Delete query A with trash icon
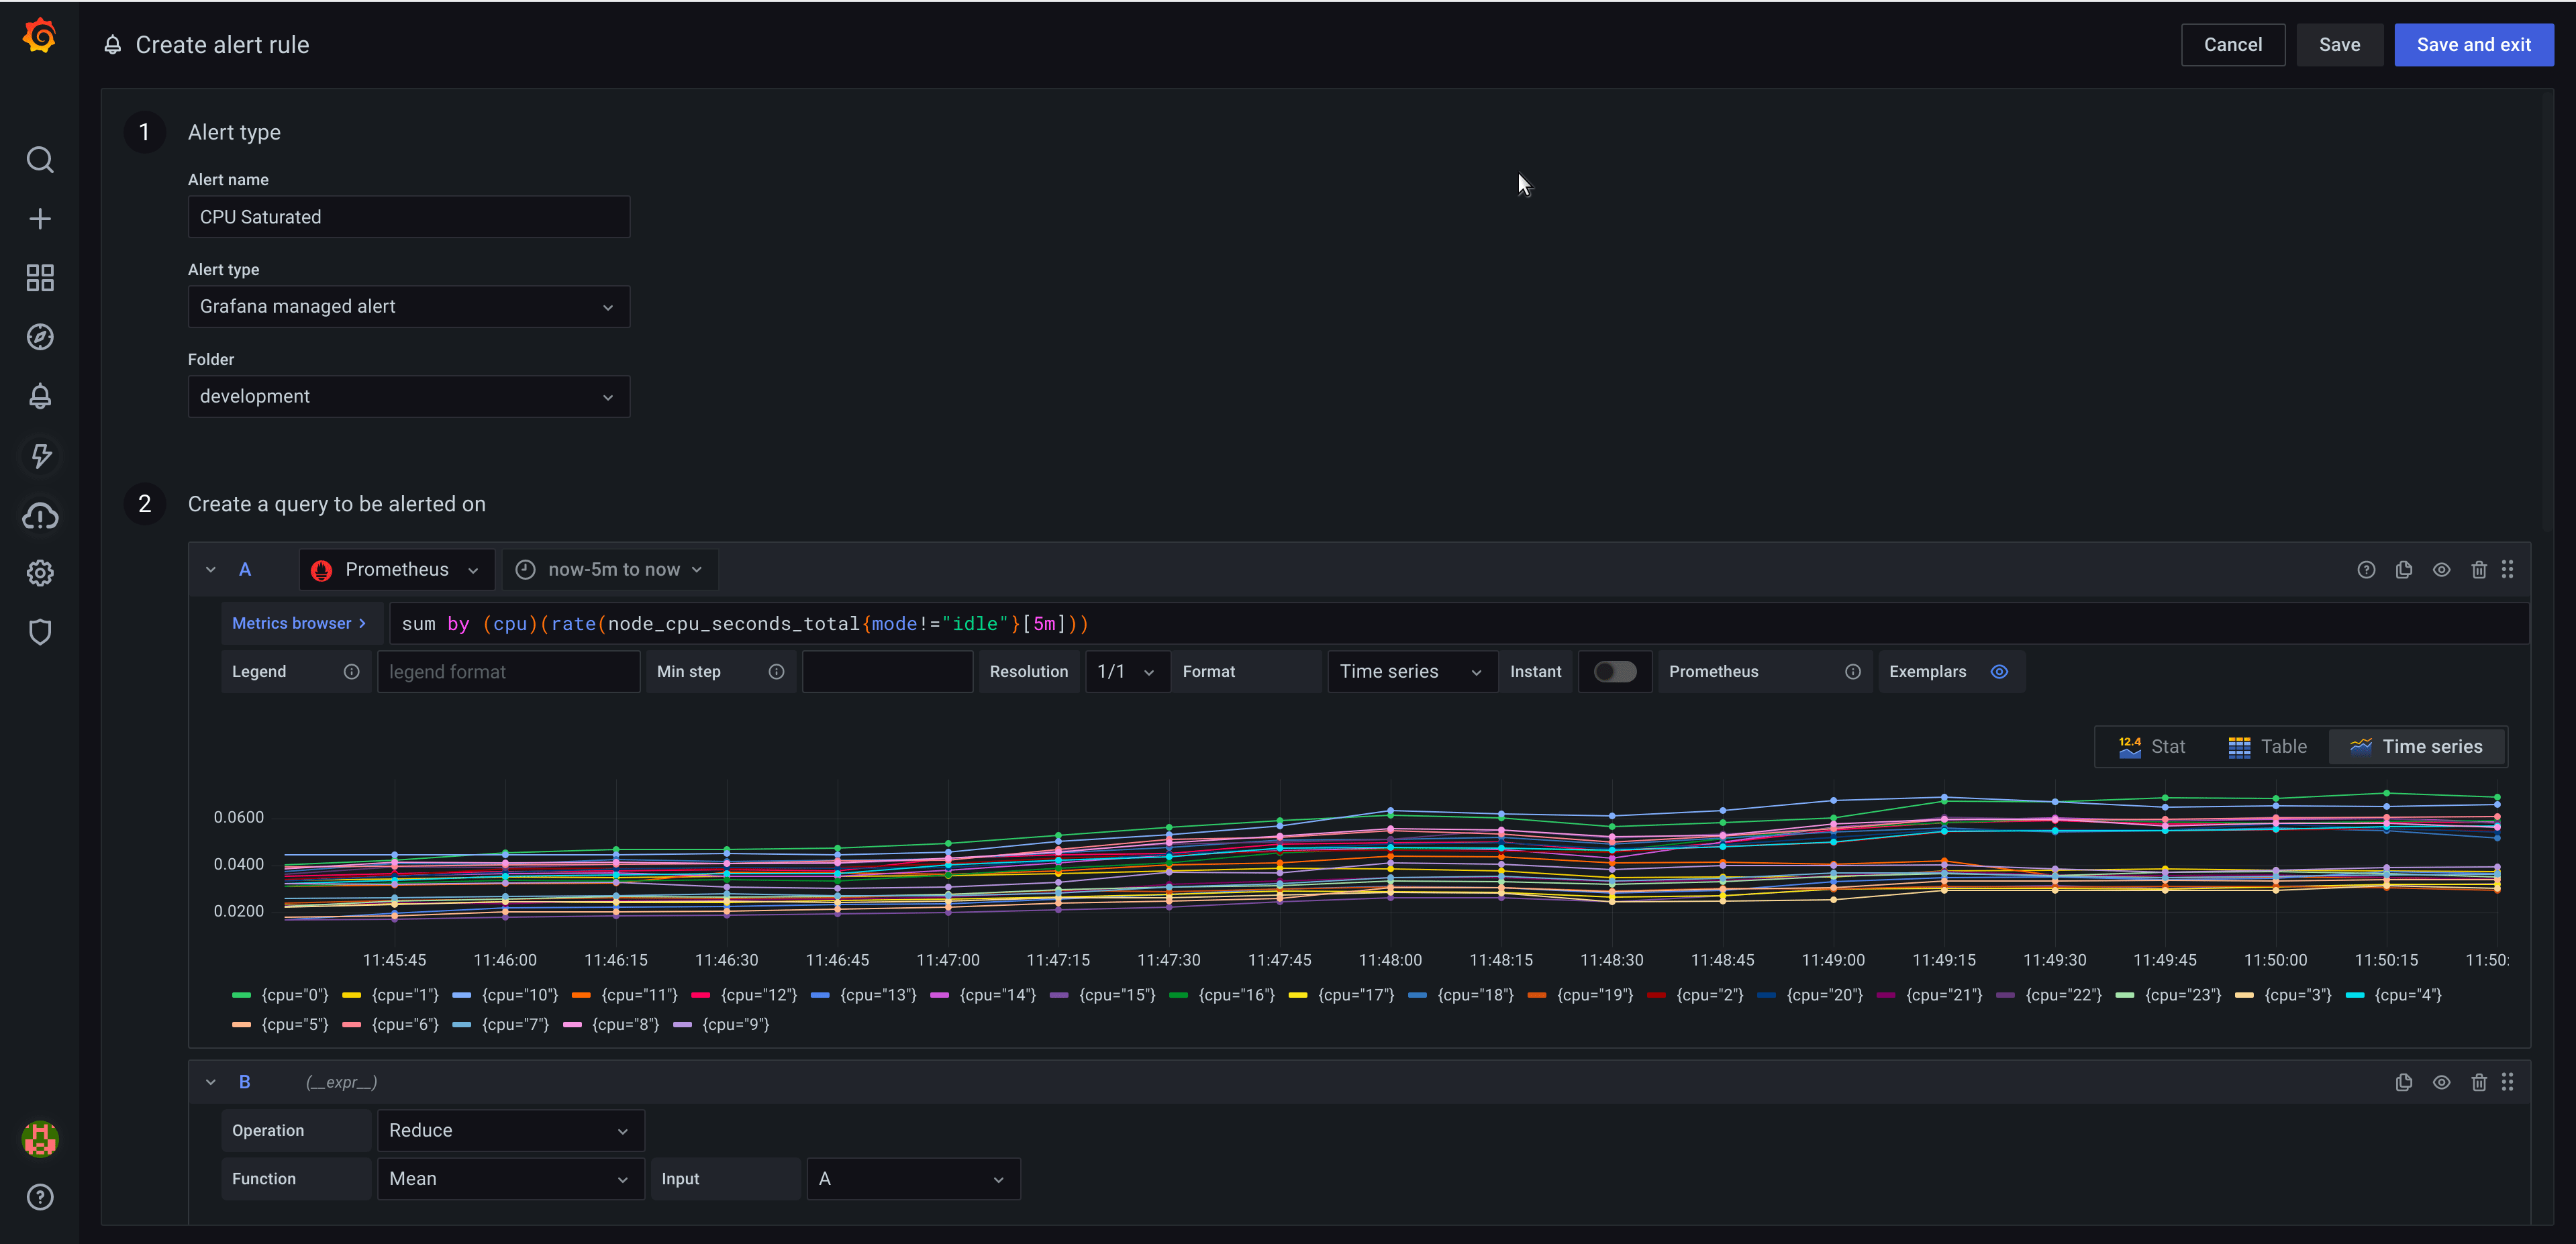 (x=2479, y=570)
